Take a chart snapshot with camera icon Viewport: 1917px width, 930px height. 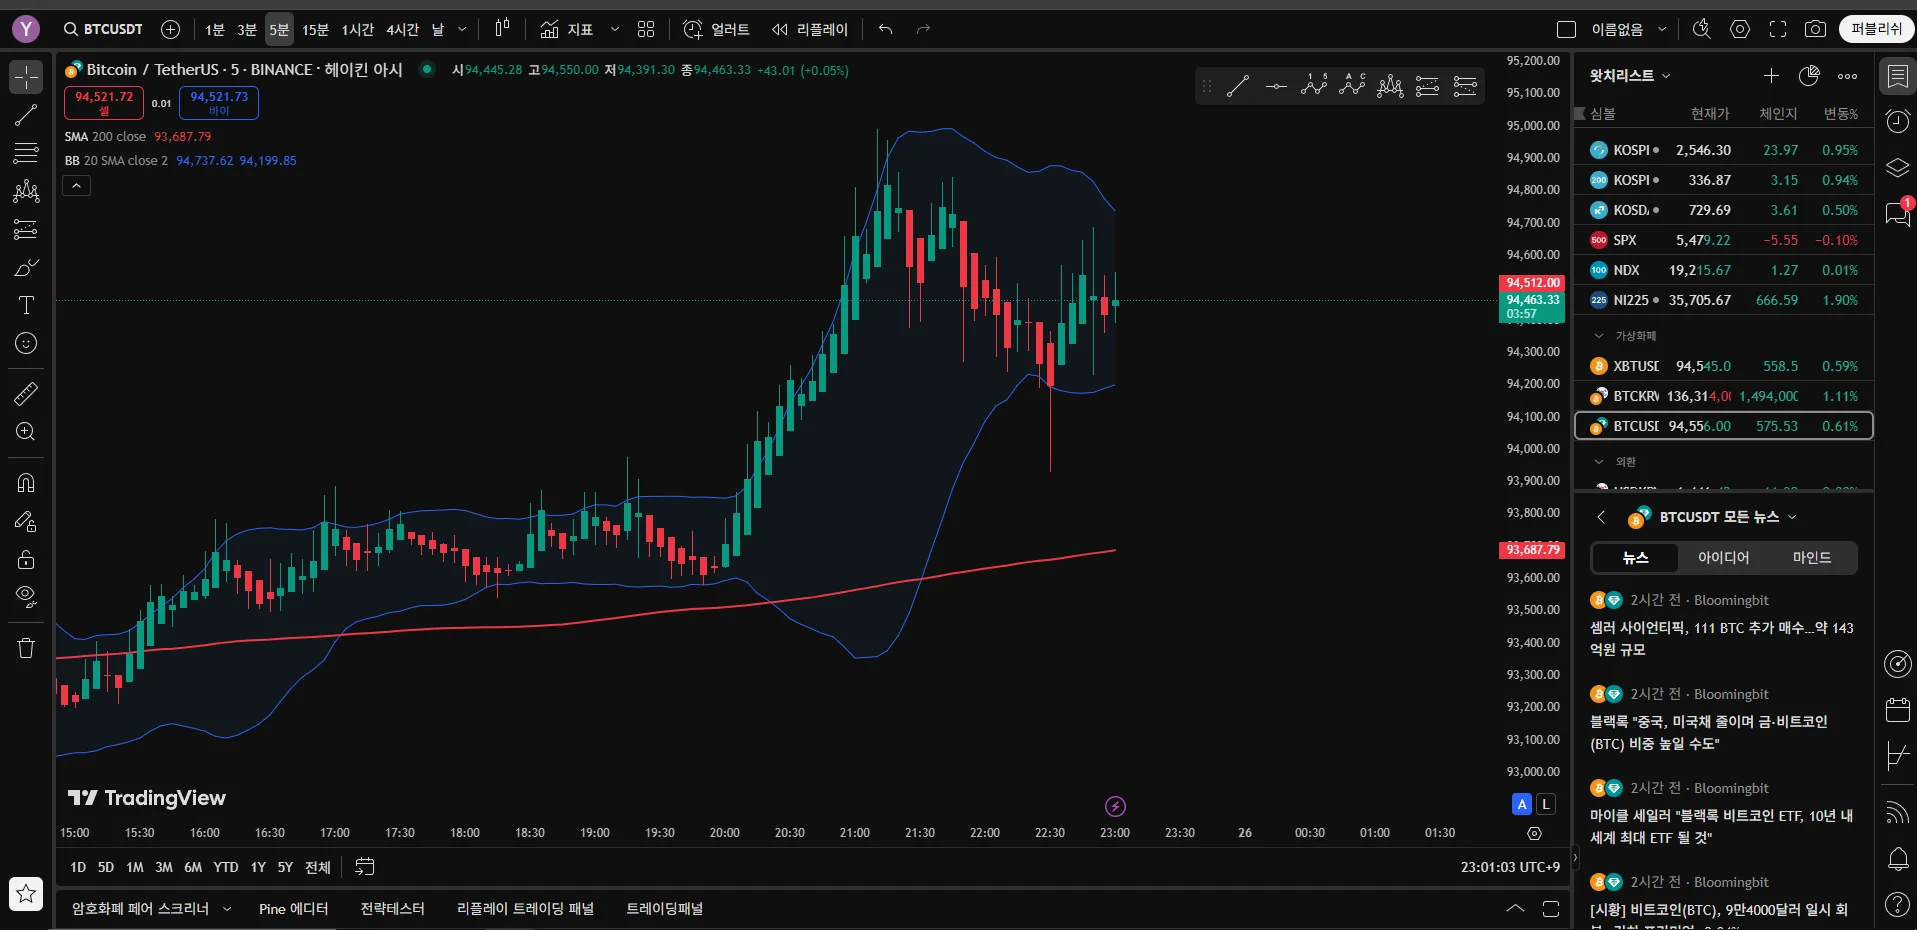tap(1815, 29)
